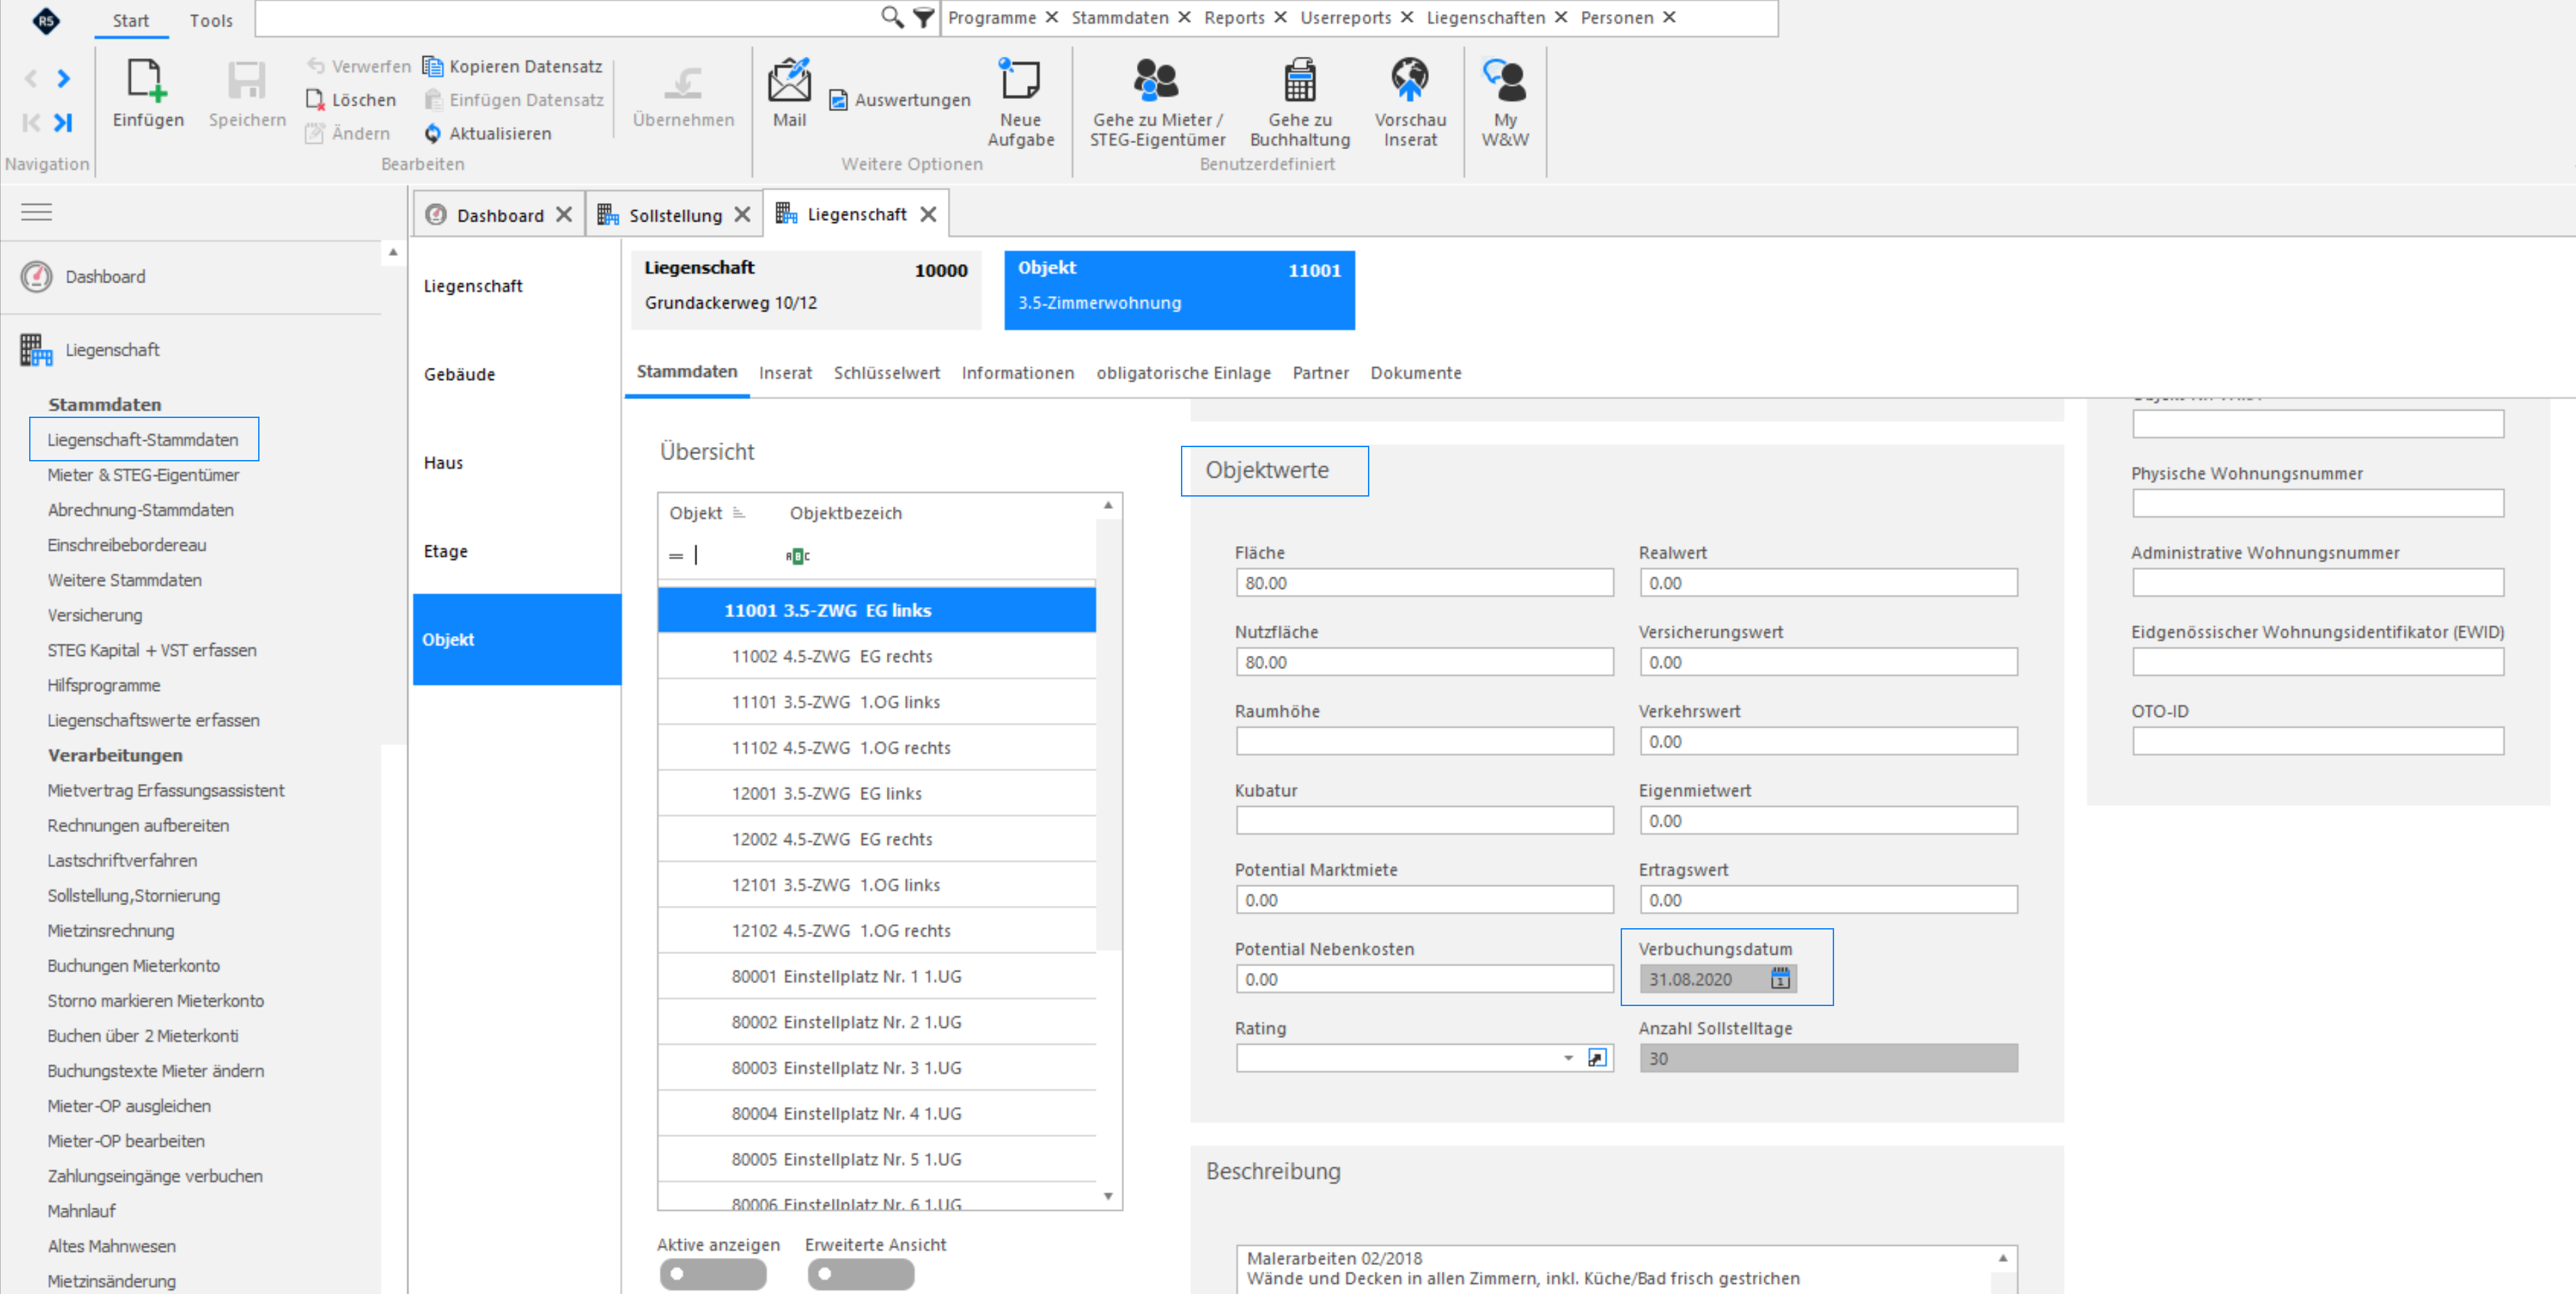This screenshot has width=2576, height=1294.
Task: Toggle the Aktive anzeigen switch
Action: (x=712, y=1274)
